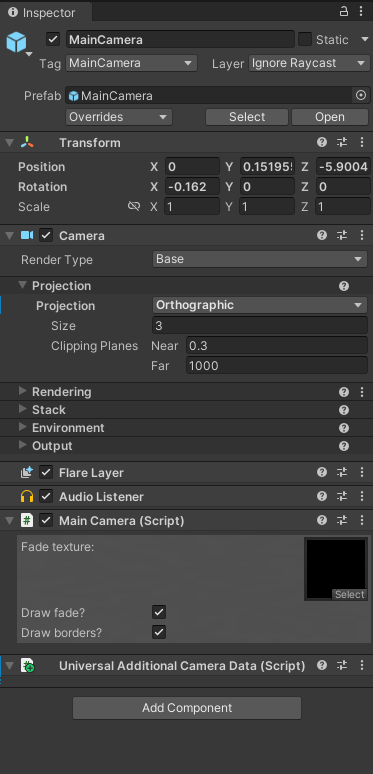Click the Near clipping plane field
The width and height of the screenshot is (373, 774).
coord(277,346)
